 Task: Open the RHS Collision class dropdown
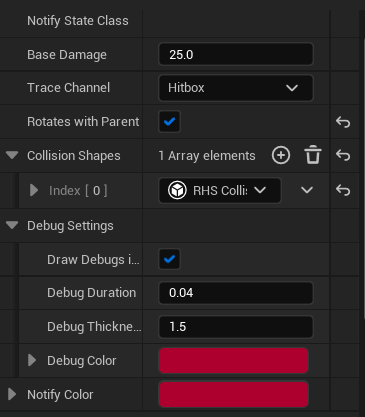point(220,190)
